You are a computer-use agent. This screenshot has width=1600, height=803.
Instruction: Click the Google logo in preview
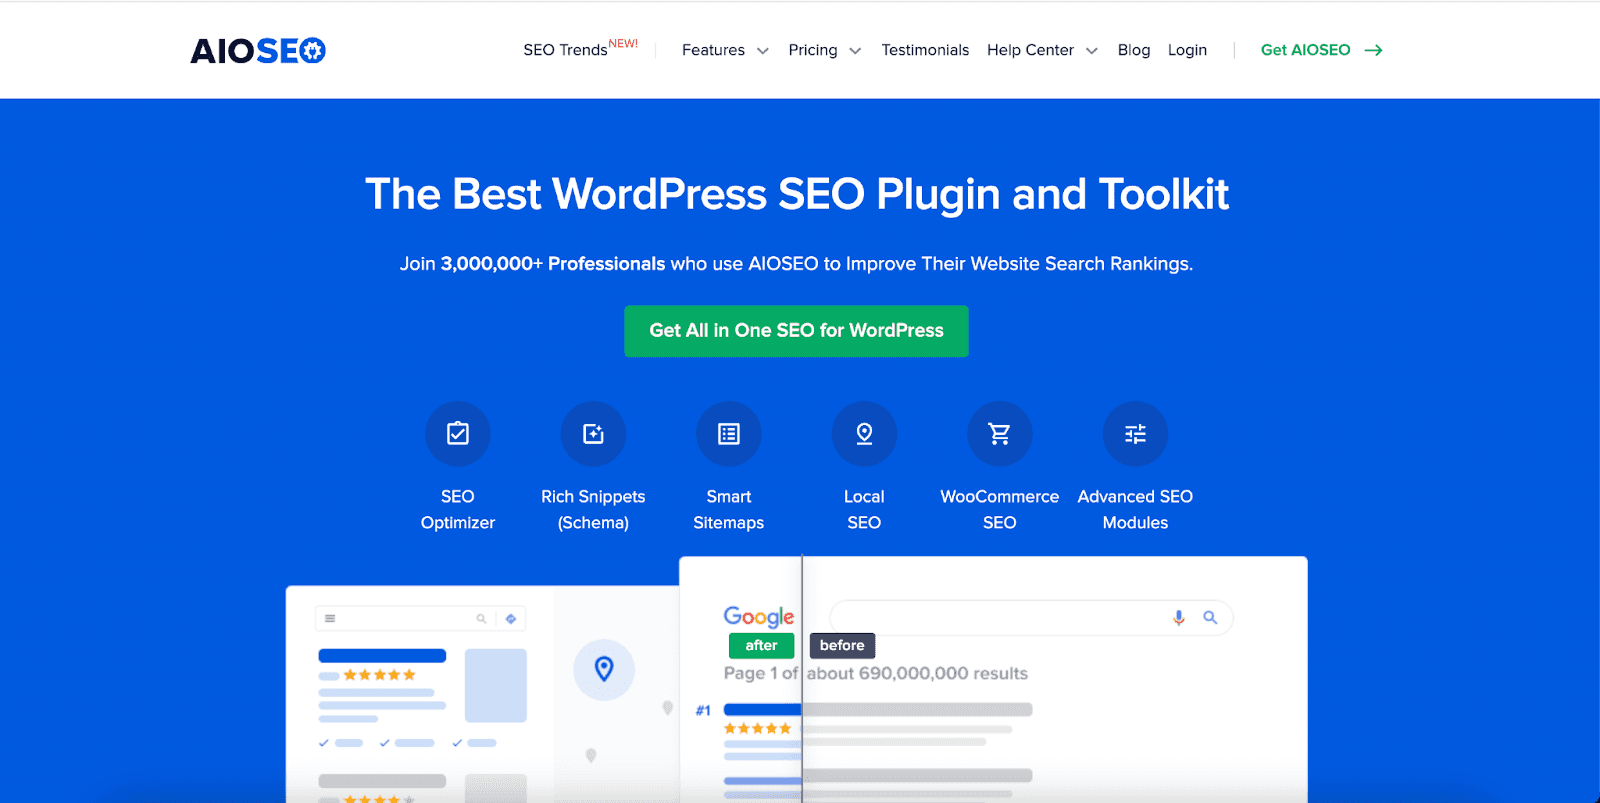pyautogui.click(x=759, y=616)
